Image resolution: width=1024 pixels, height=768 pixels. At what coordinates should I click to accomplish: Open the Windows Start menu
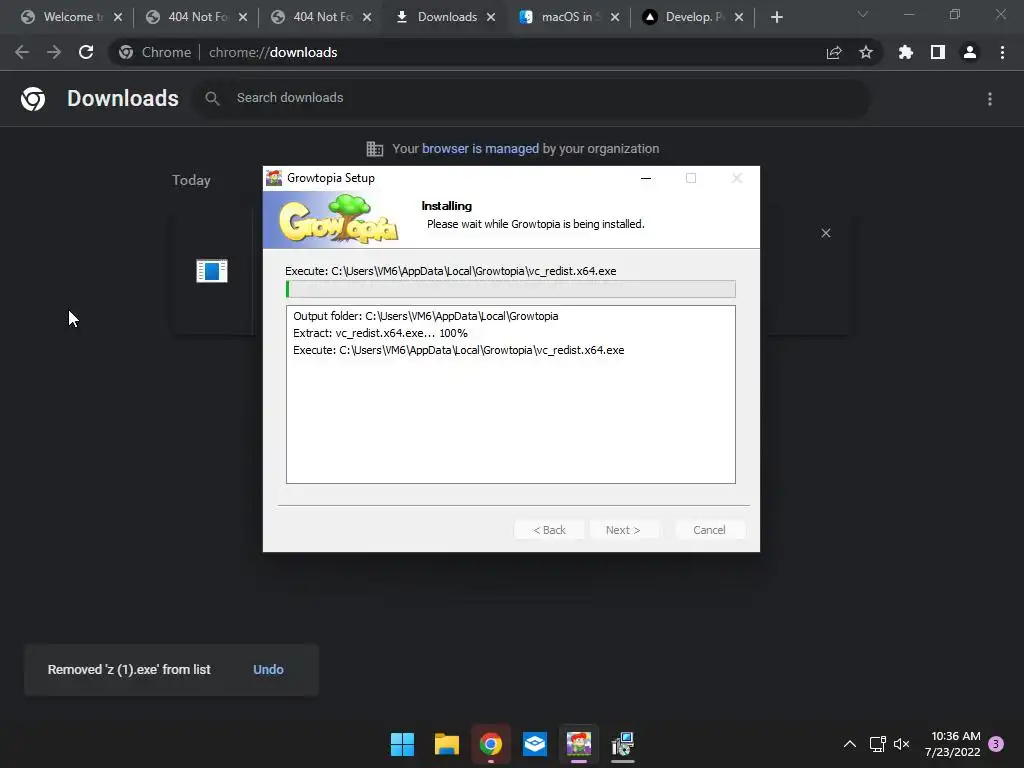(x=402, y=744)
